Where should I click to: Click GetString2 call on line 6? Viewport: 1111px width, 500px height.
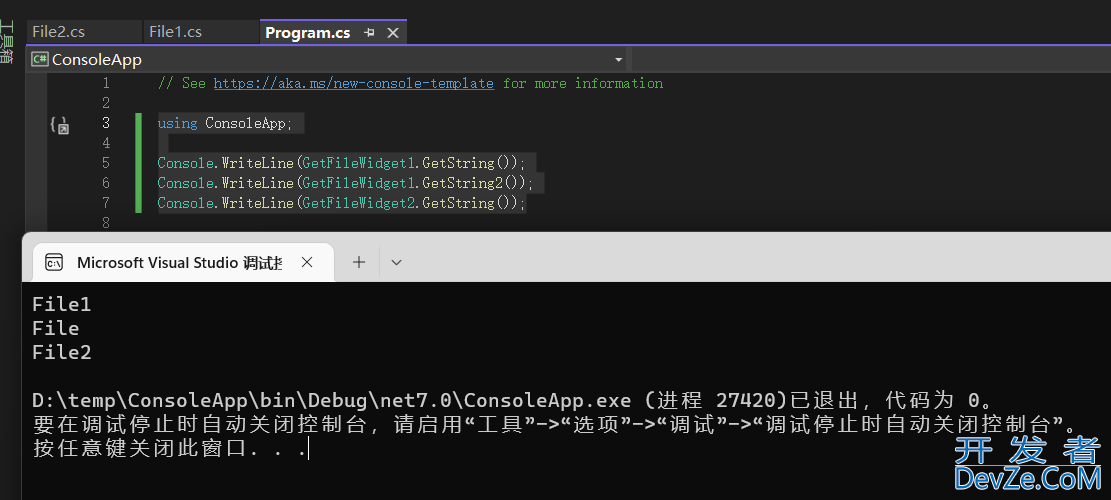[462, 183]
